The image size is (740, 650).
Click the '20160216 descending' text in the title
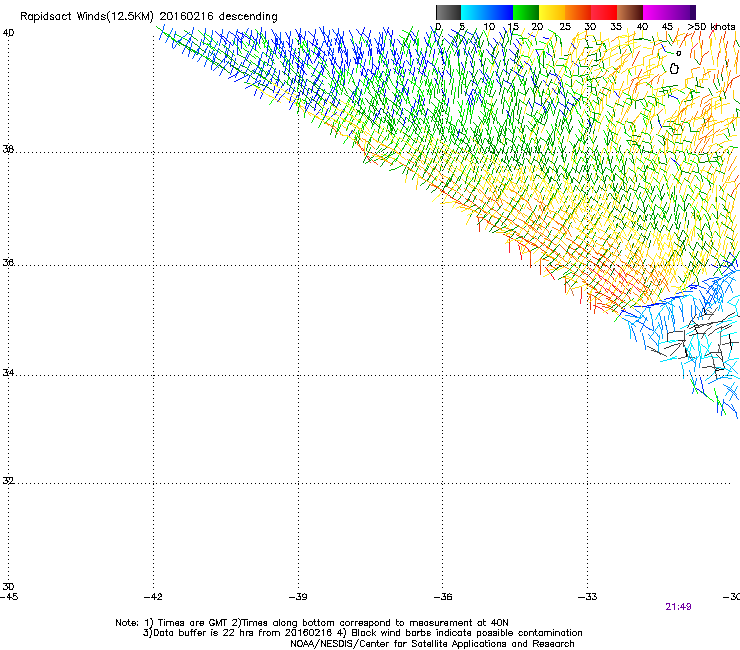pyautogui.click(x=219, y=17)
